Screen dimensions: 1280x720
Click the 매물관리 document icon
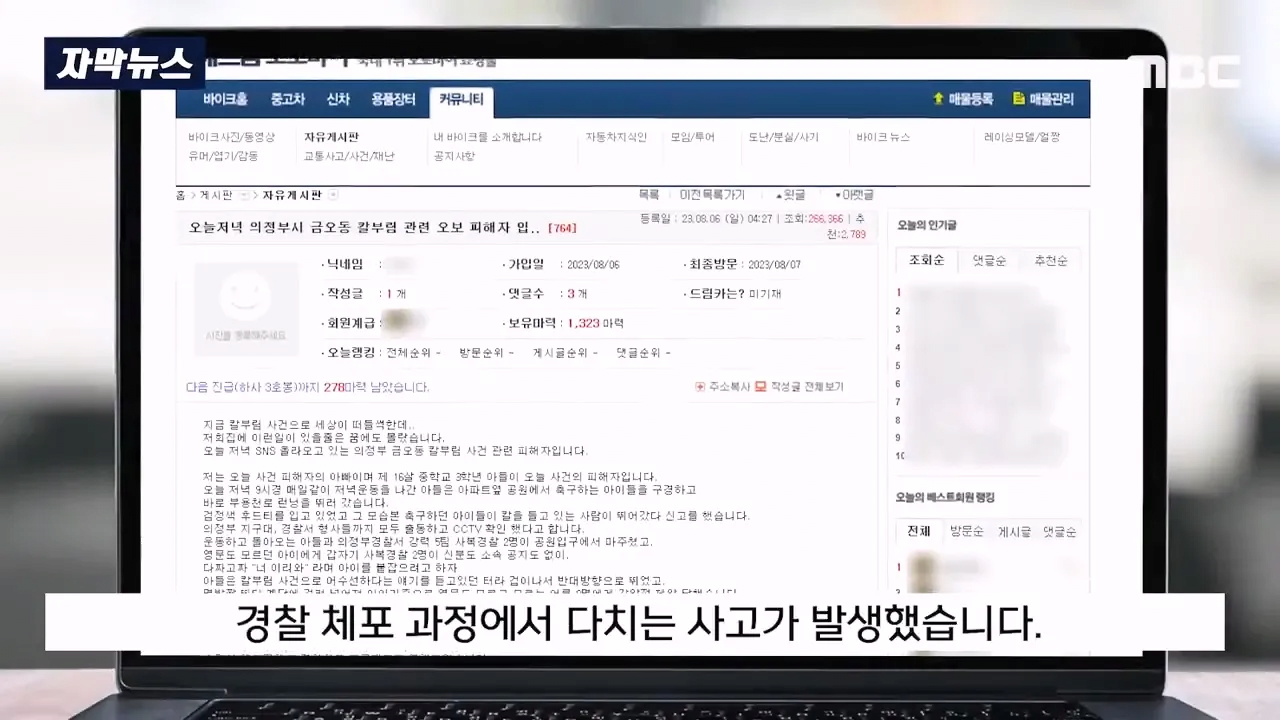(x=1018, y=99)
